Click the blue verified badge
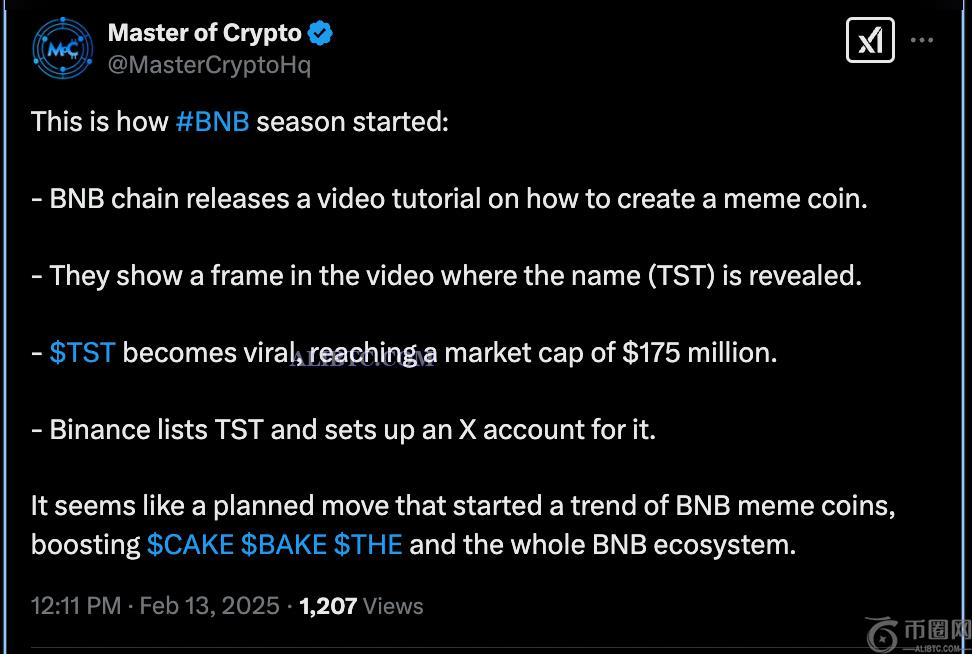The image size is (972, 654). click(321, 33)
